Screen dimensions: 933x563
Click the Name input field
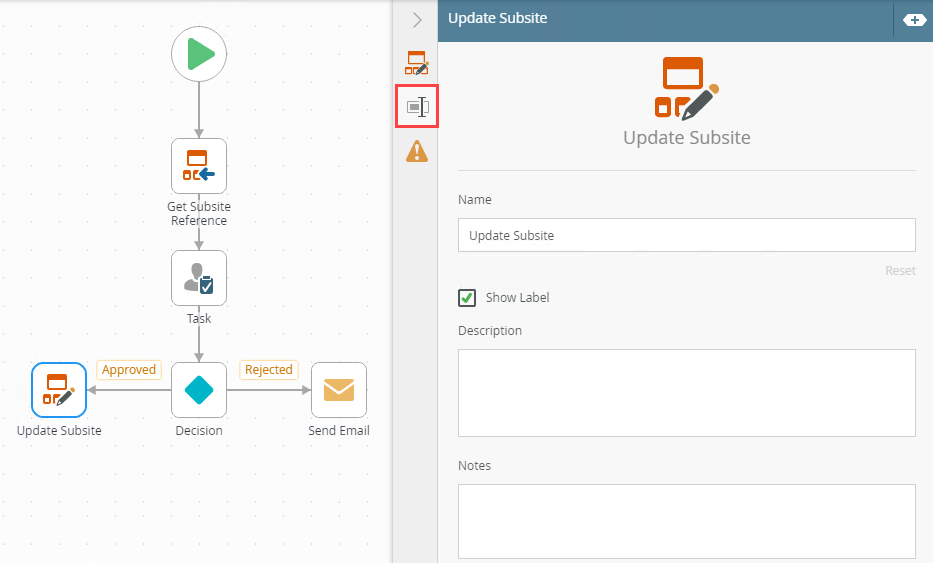[x=687, y=235]
